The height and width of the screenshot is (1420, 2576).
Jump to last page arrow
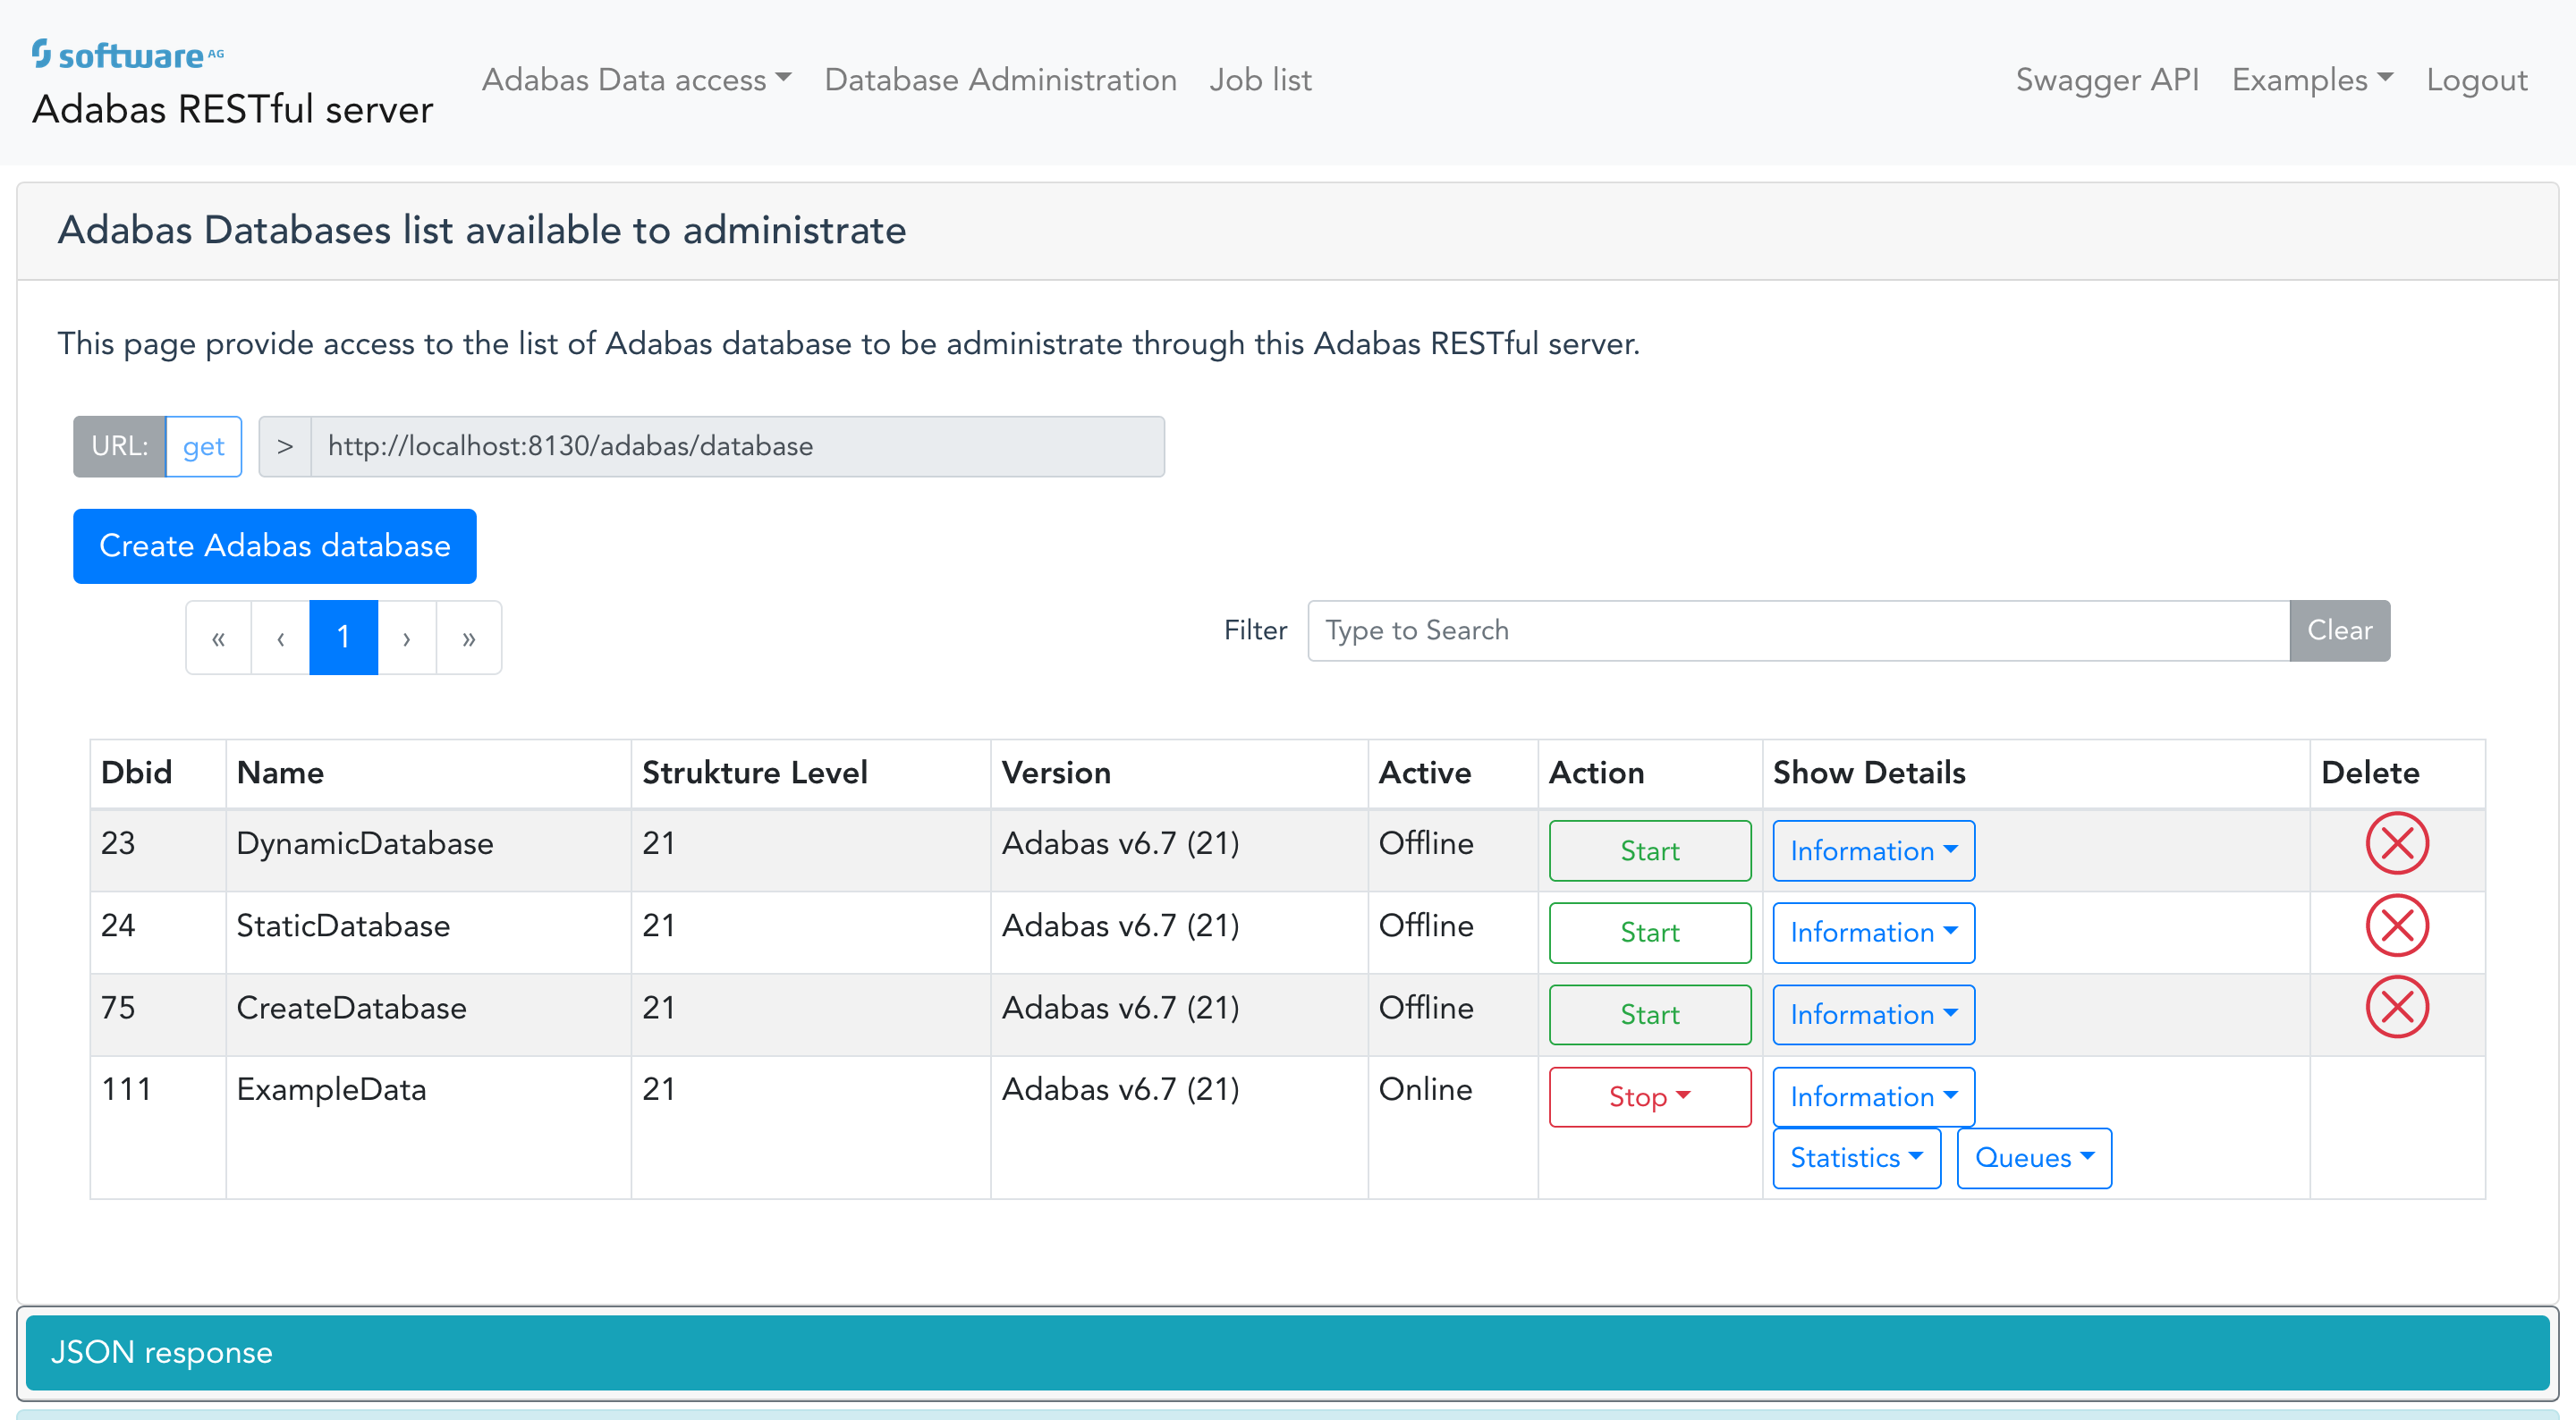point(468,638)
